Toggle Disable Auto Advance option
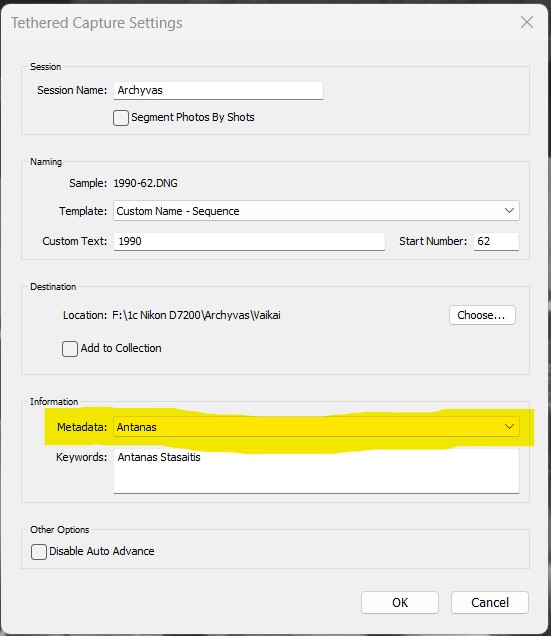Viewport: 551px width, 636px height. click(x=39, y=552)
